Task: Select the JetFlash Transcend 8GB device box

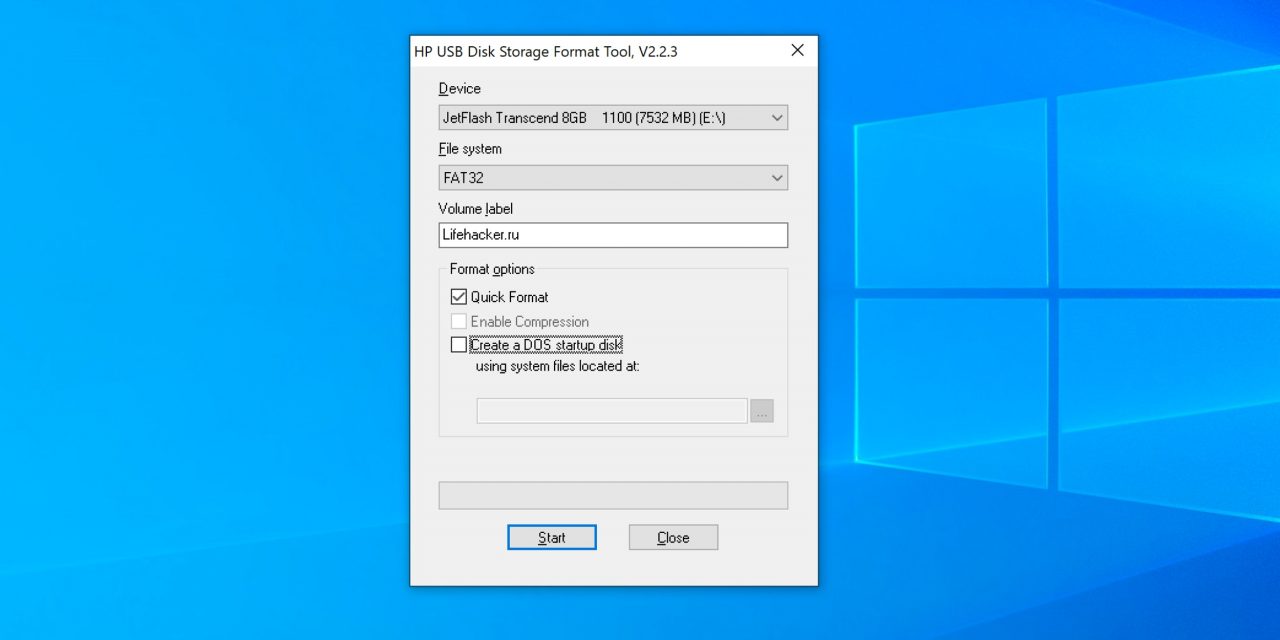Action: 600,118
